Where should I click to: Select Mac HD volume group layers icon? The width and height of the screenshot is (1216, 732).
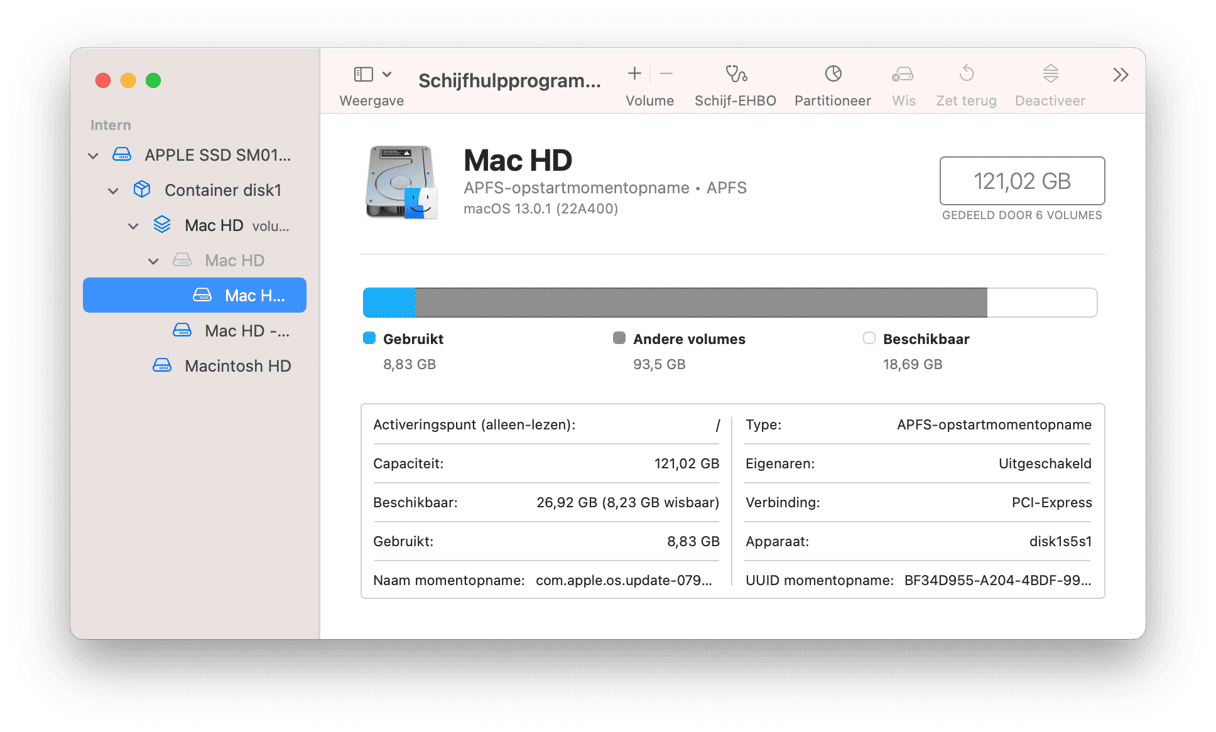click(x=162, y=225)
